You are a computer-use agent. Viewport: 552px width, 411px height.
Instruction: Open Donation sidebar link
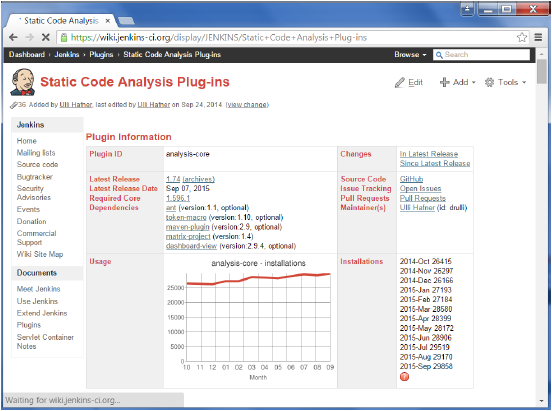31,222
